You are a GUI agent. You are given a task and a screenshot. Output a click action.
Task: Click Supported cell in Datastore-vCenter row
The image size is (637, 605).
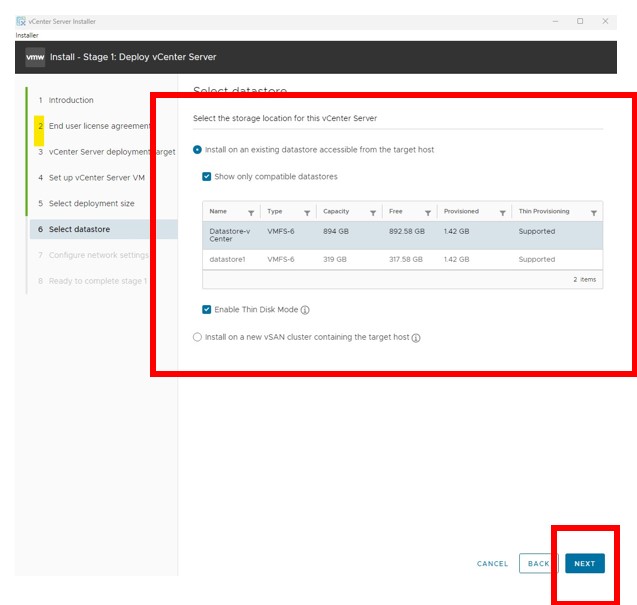pos(537,231)
